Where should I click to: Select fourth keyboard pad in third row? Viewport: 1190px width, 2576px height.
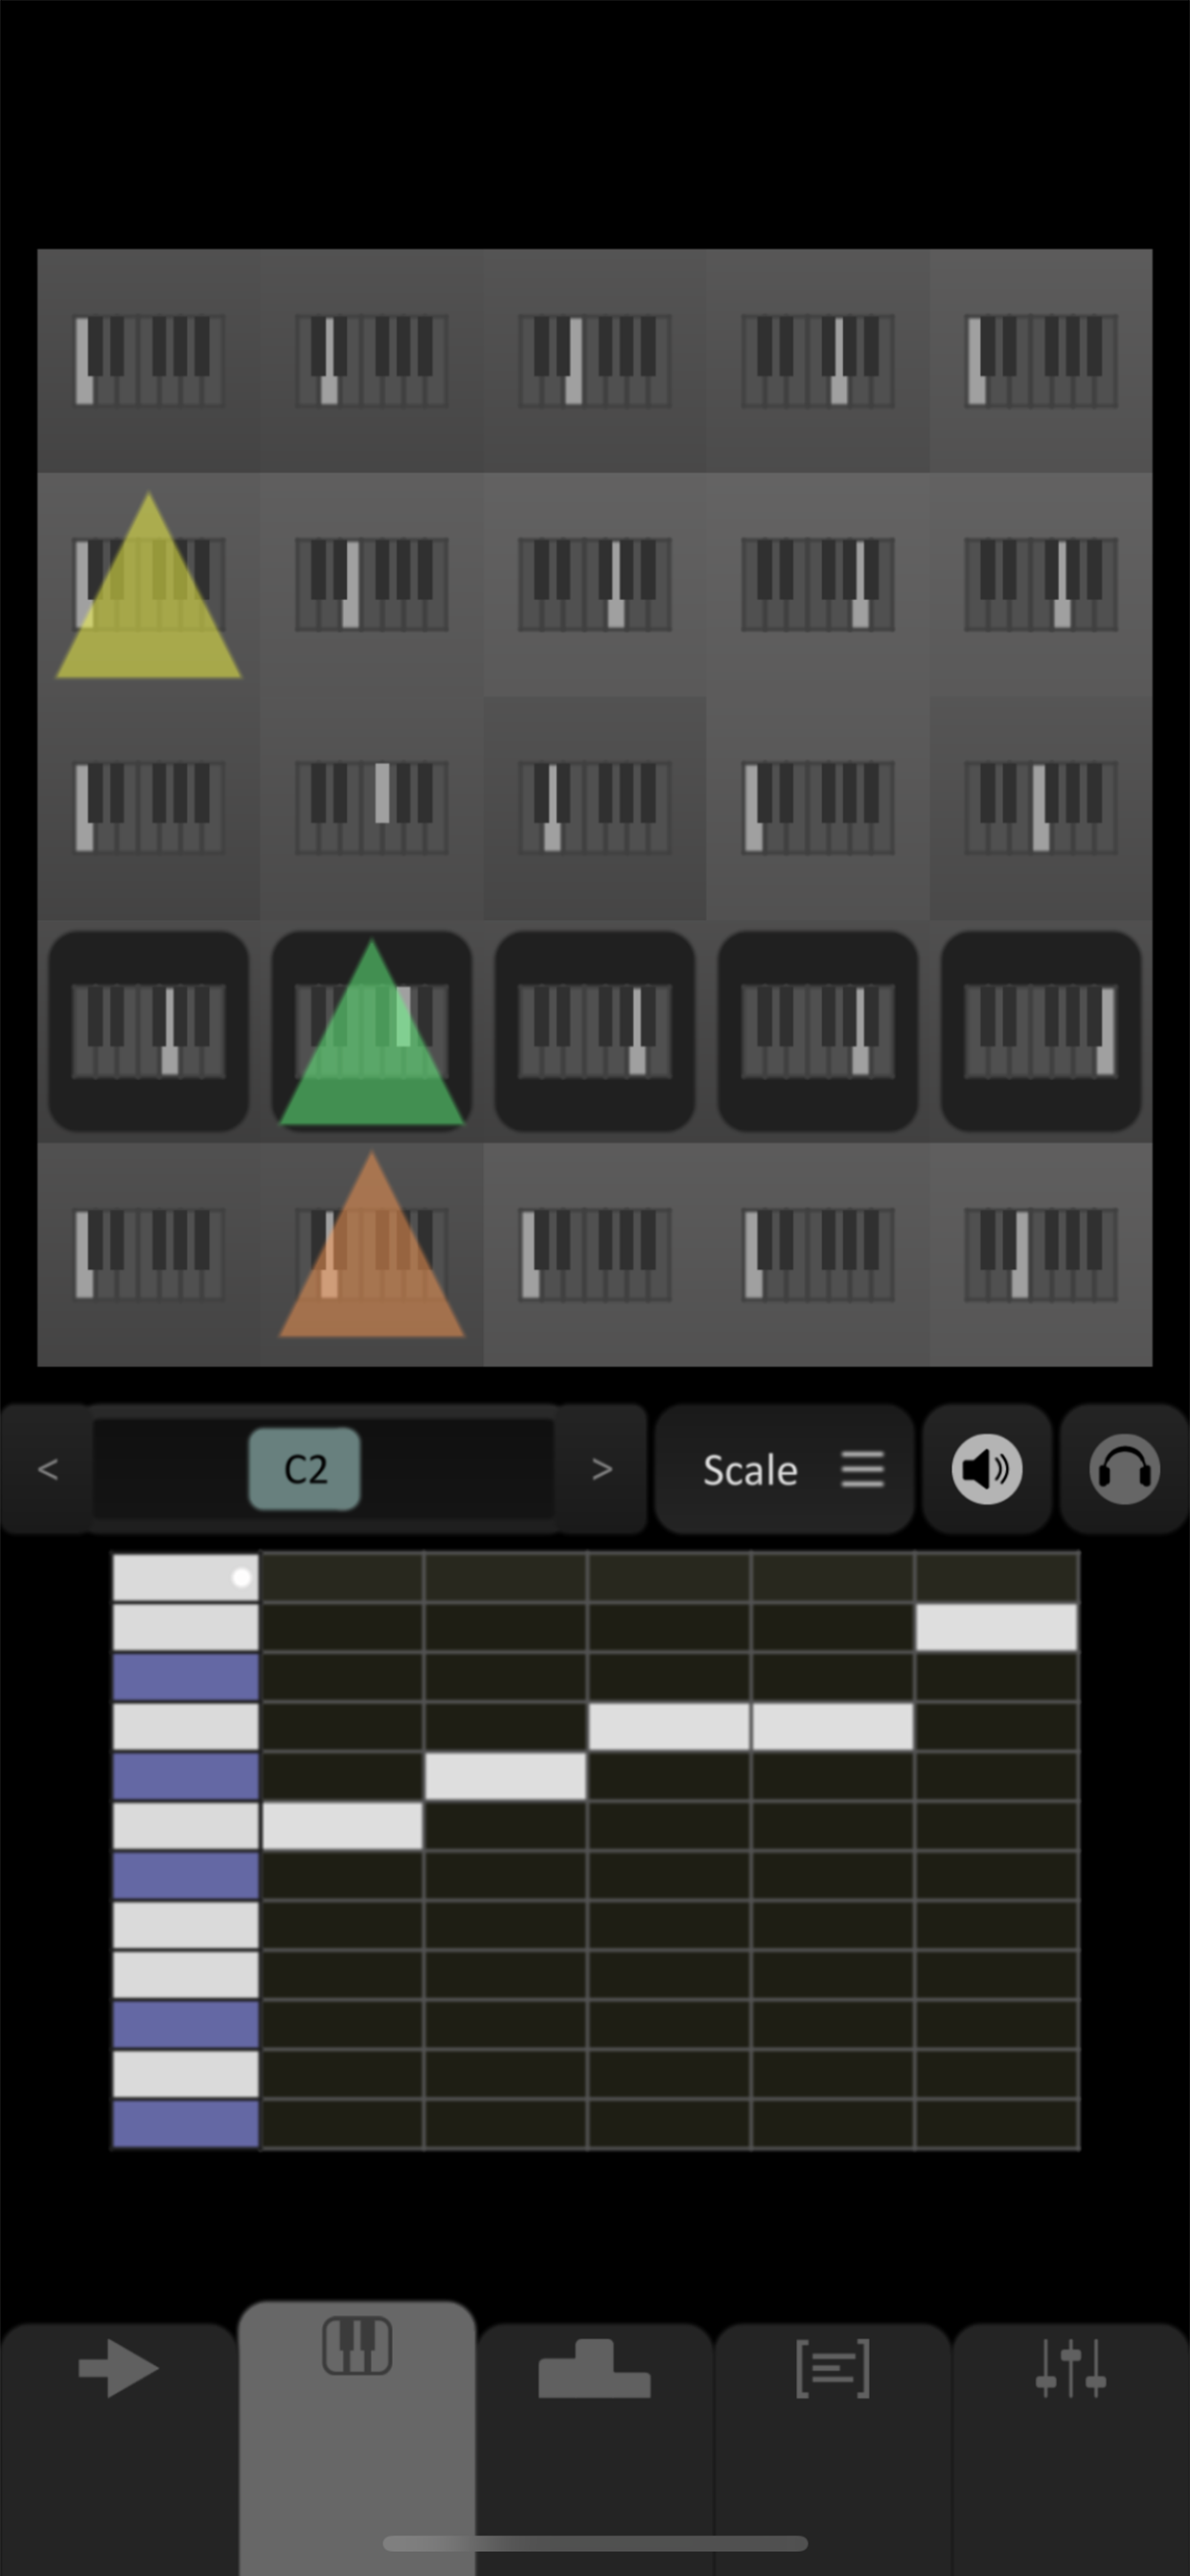[x=818, y=808]
